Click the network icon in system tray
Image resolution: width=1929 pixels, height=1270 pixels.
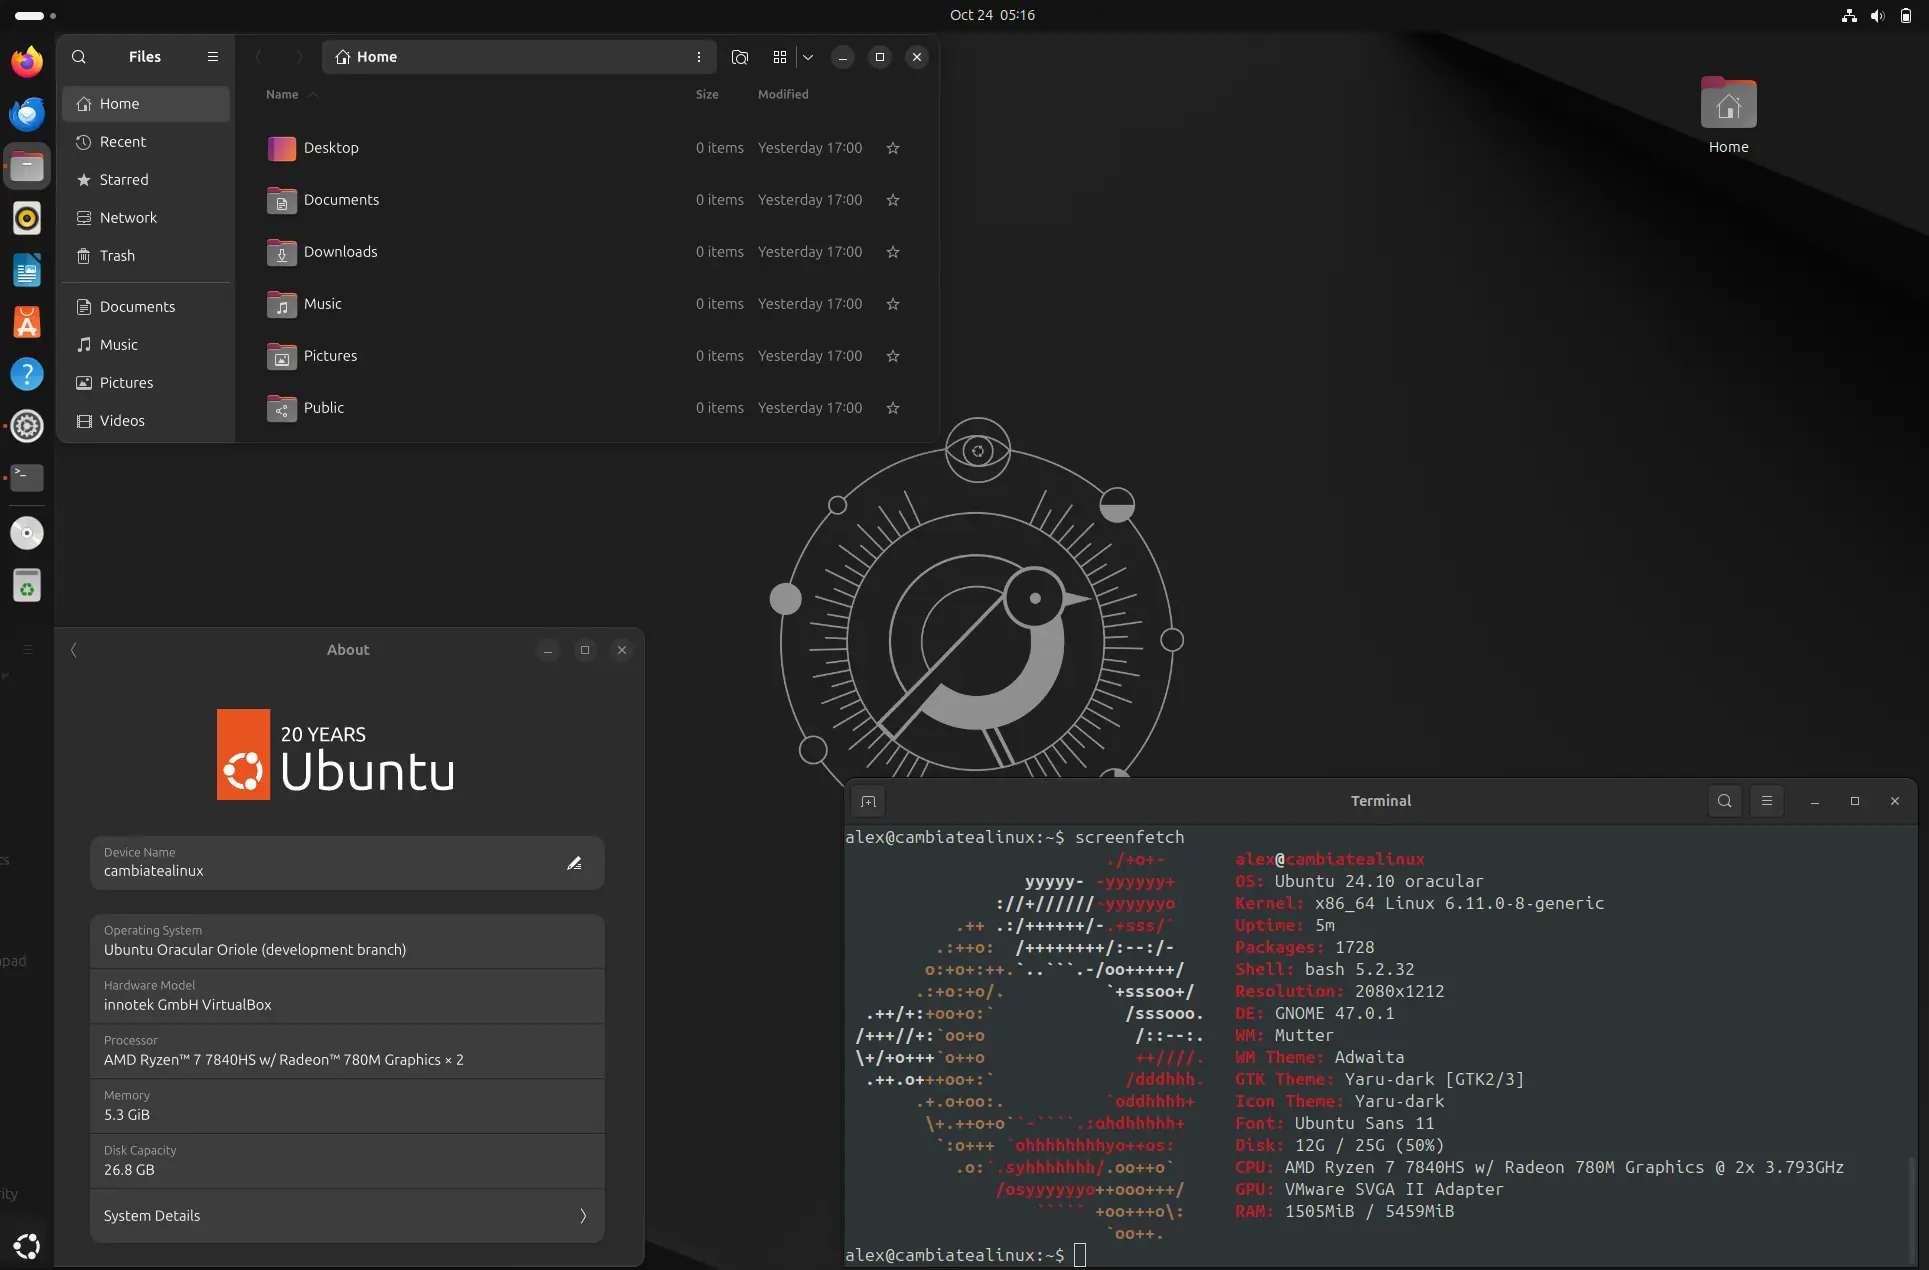1849,15
